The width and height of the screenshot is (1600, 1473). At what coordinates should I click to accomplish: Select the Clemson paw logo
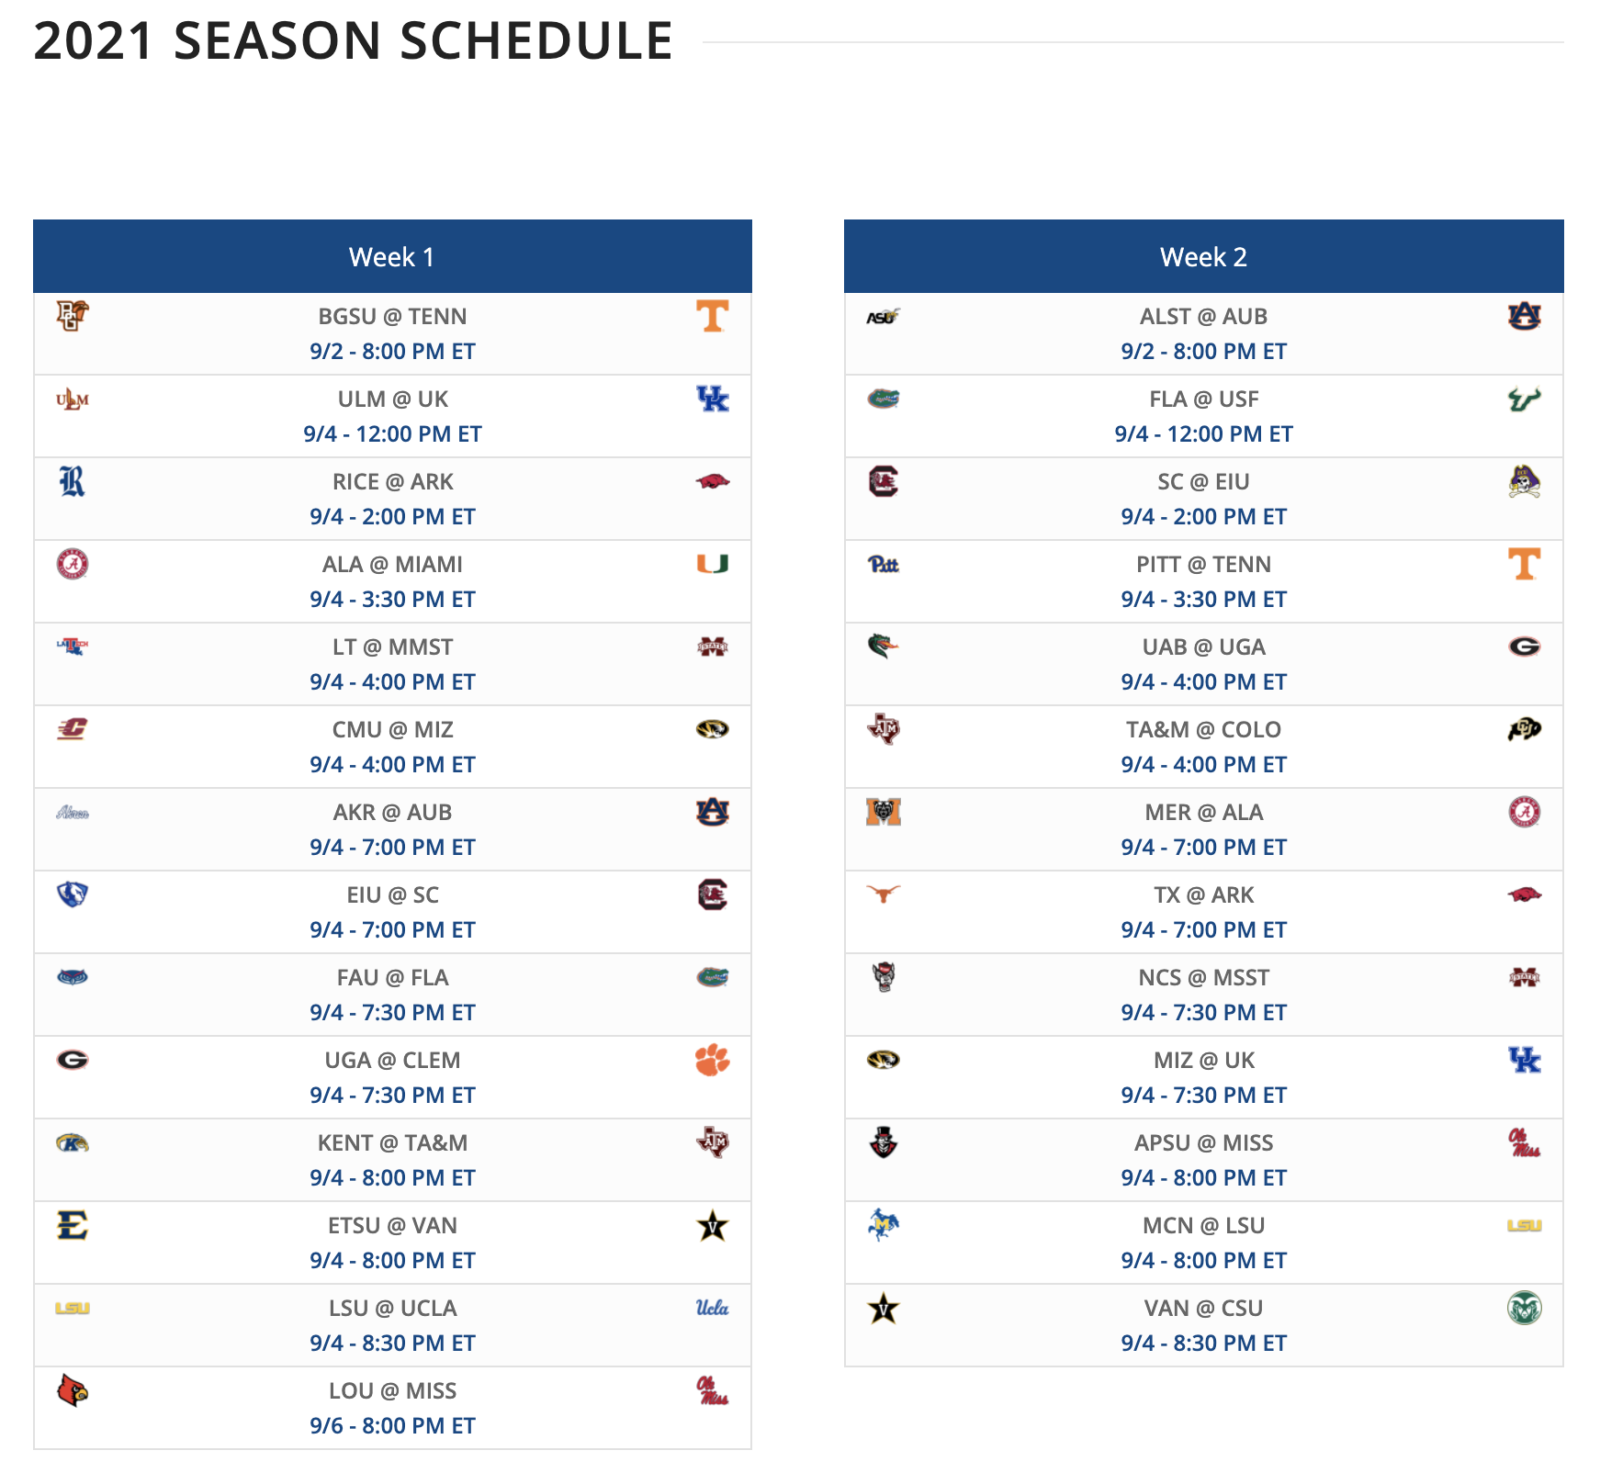point(712,1060)
